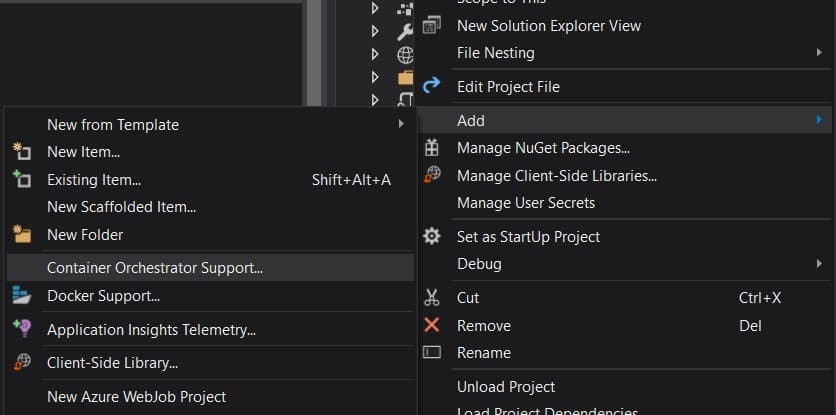
Task: Click the Docker Support whale icon
Action: (22, 296)
